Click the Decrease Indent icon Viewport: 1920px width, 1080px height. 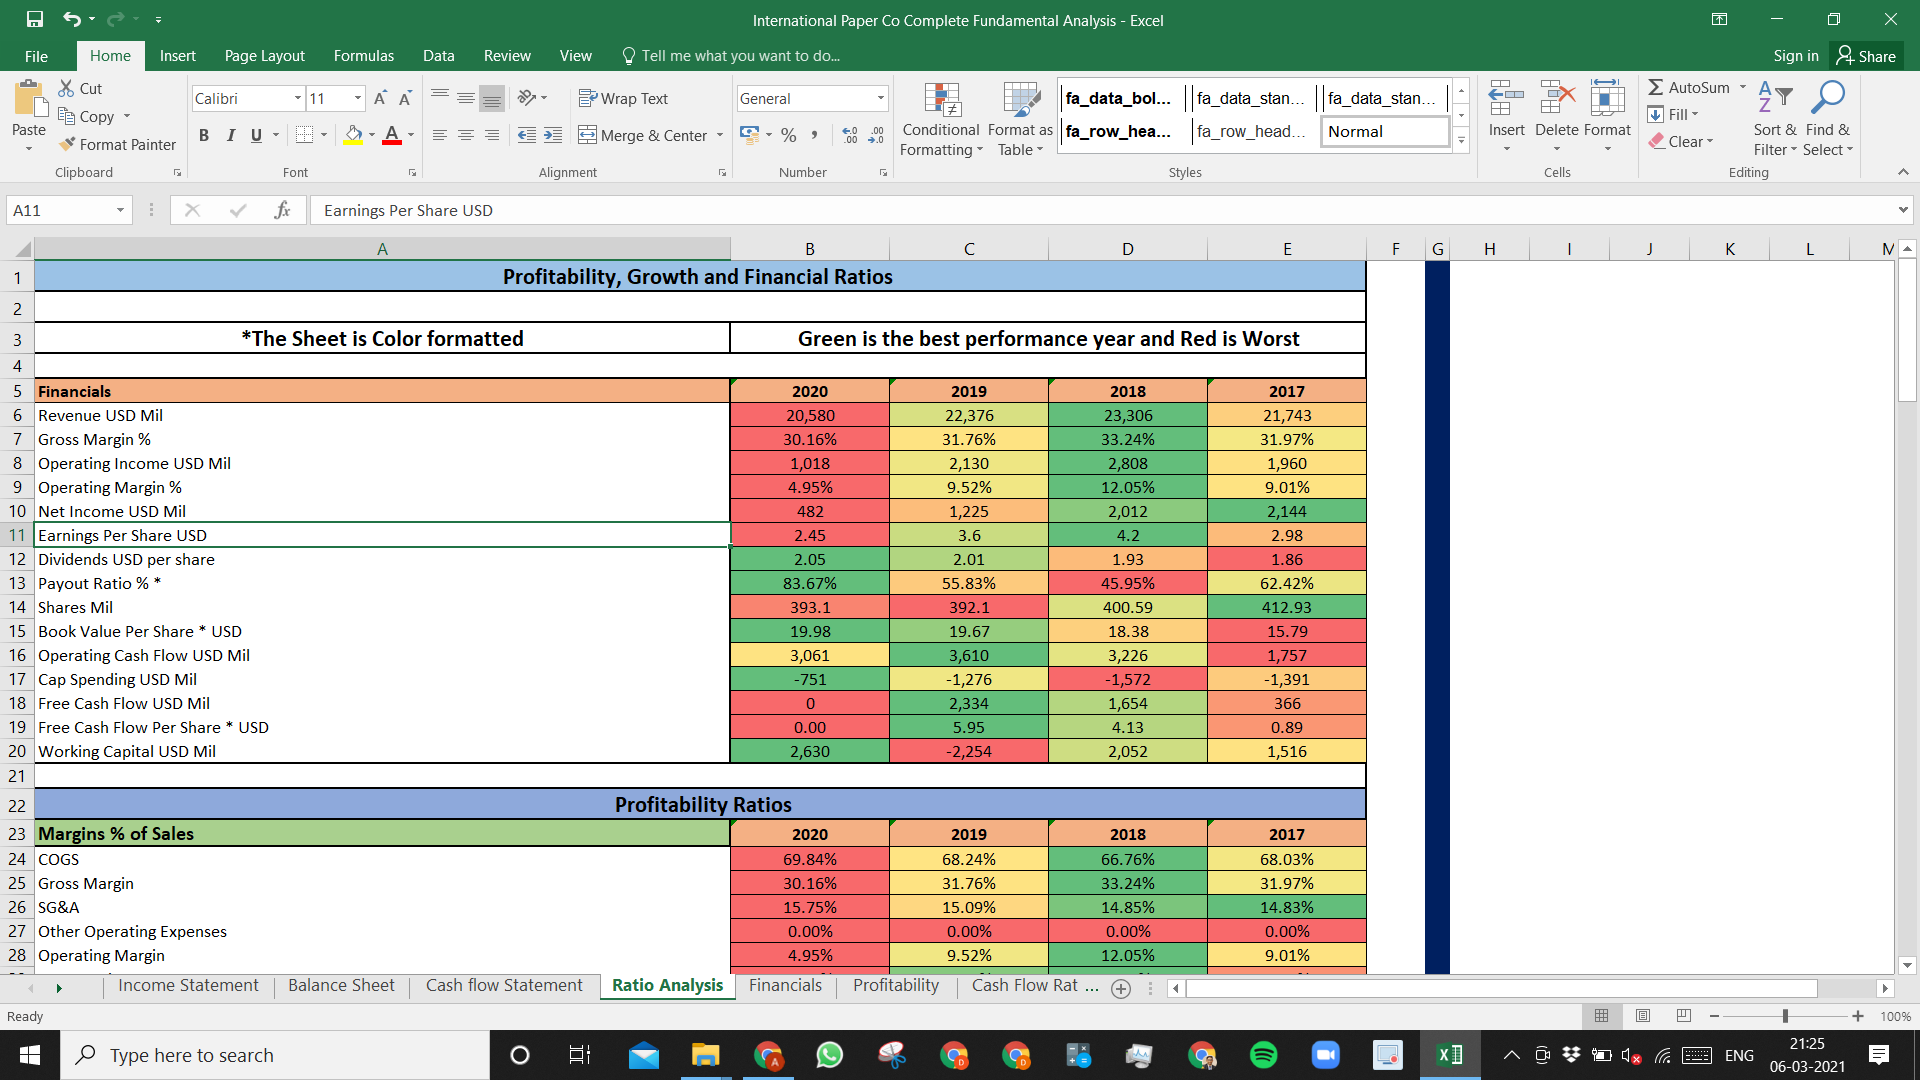click(x=527, y=135)
